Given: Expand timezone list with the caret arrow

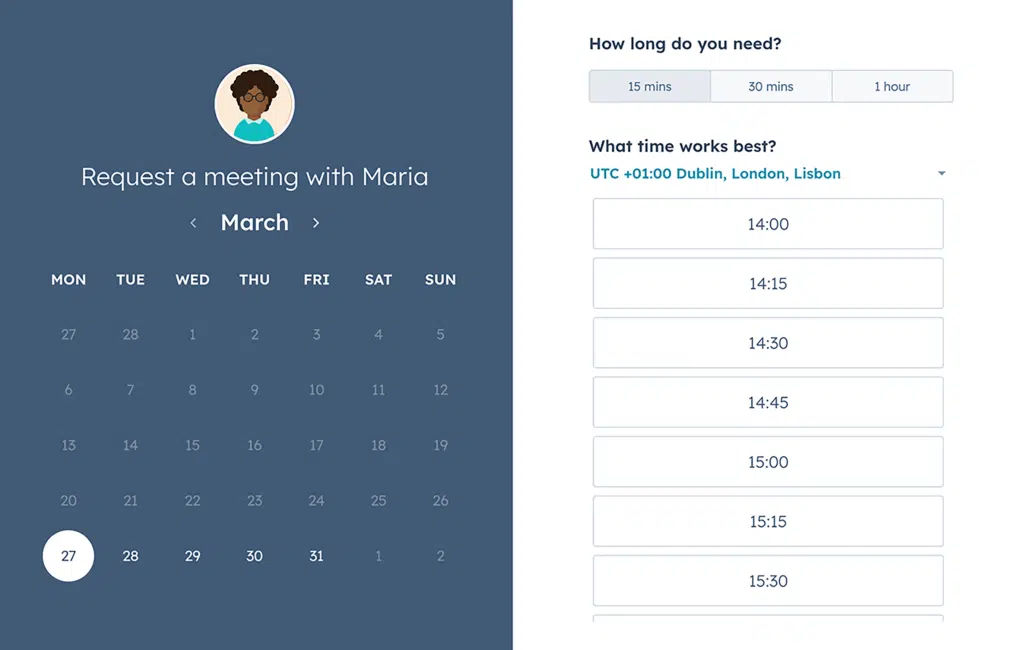Looking at the screenshot, I should [x=941, y=174].
